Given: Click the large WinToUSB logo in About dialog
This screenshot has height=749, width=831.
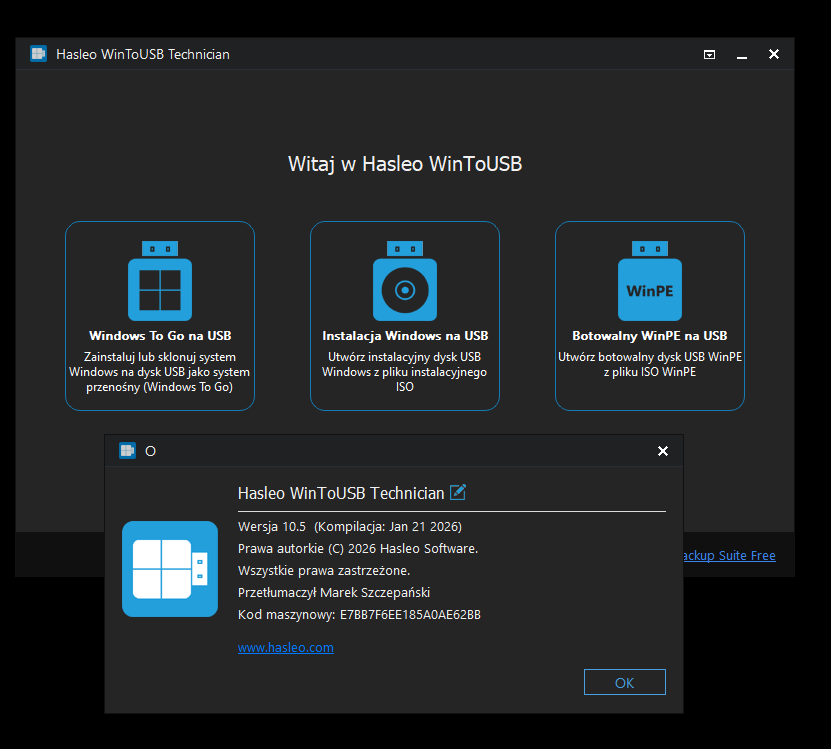Looking at the screenshot, I should pyautogui.click(x=170, y=569).
